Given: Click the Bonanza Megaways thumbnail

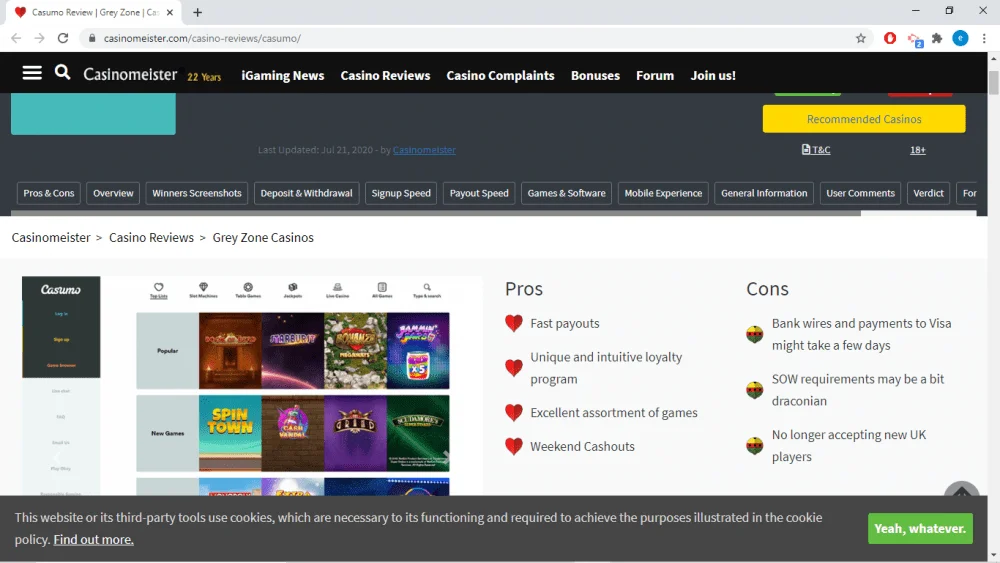Looking at the screenshot, I should [x=355, y=351].
